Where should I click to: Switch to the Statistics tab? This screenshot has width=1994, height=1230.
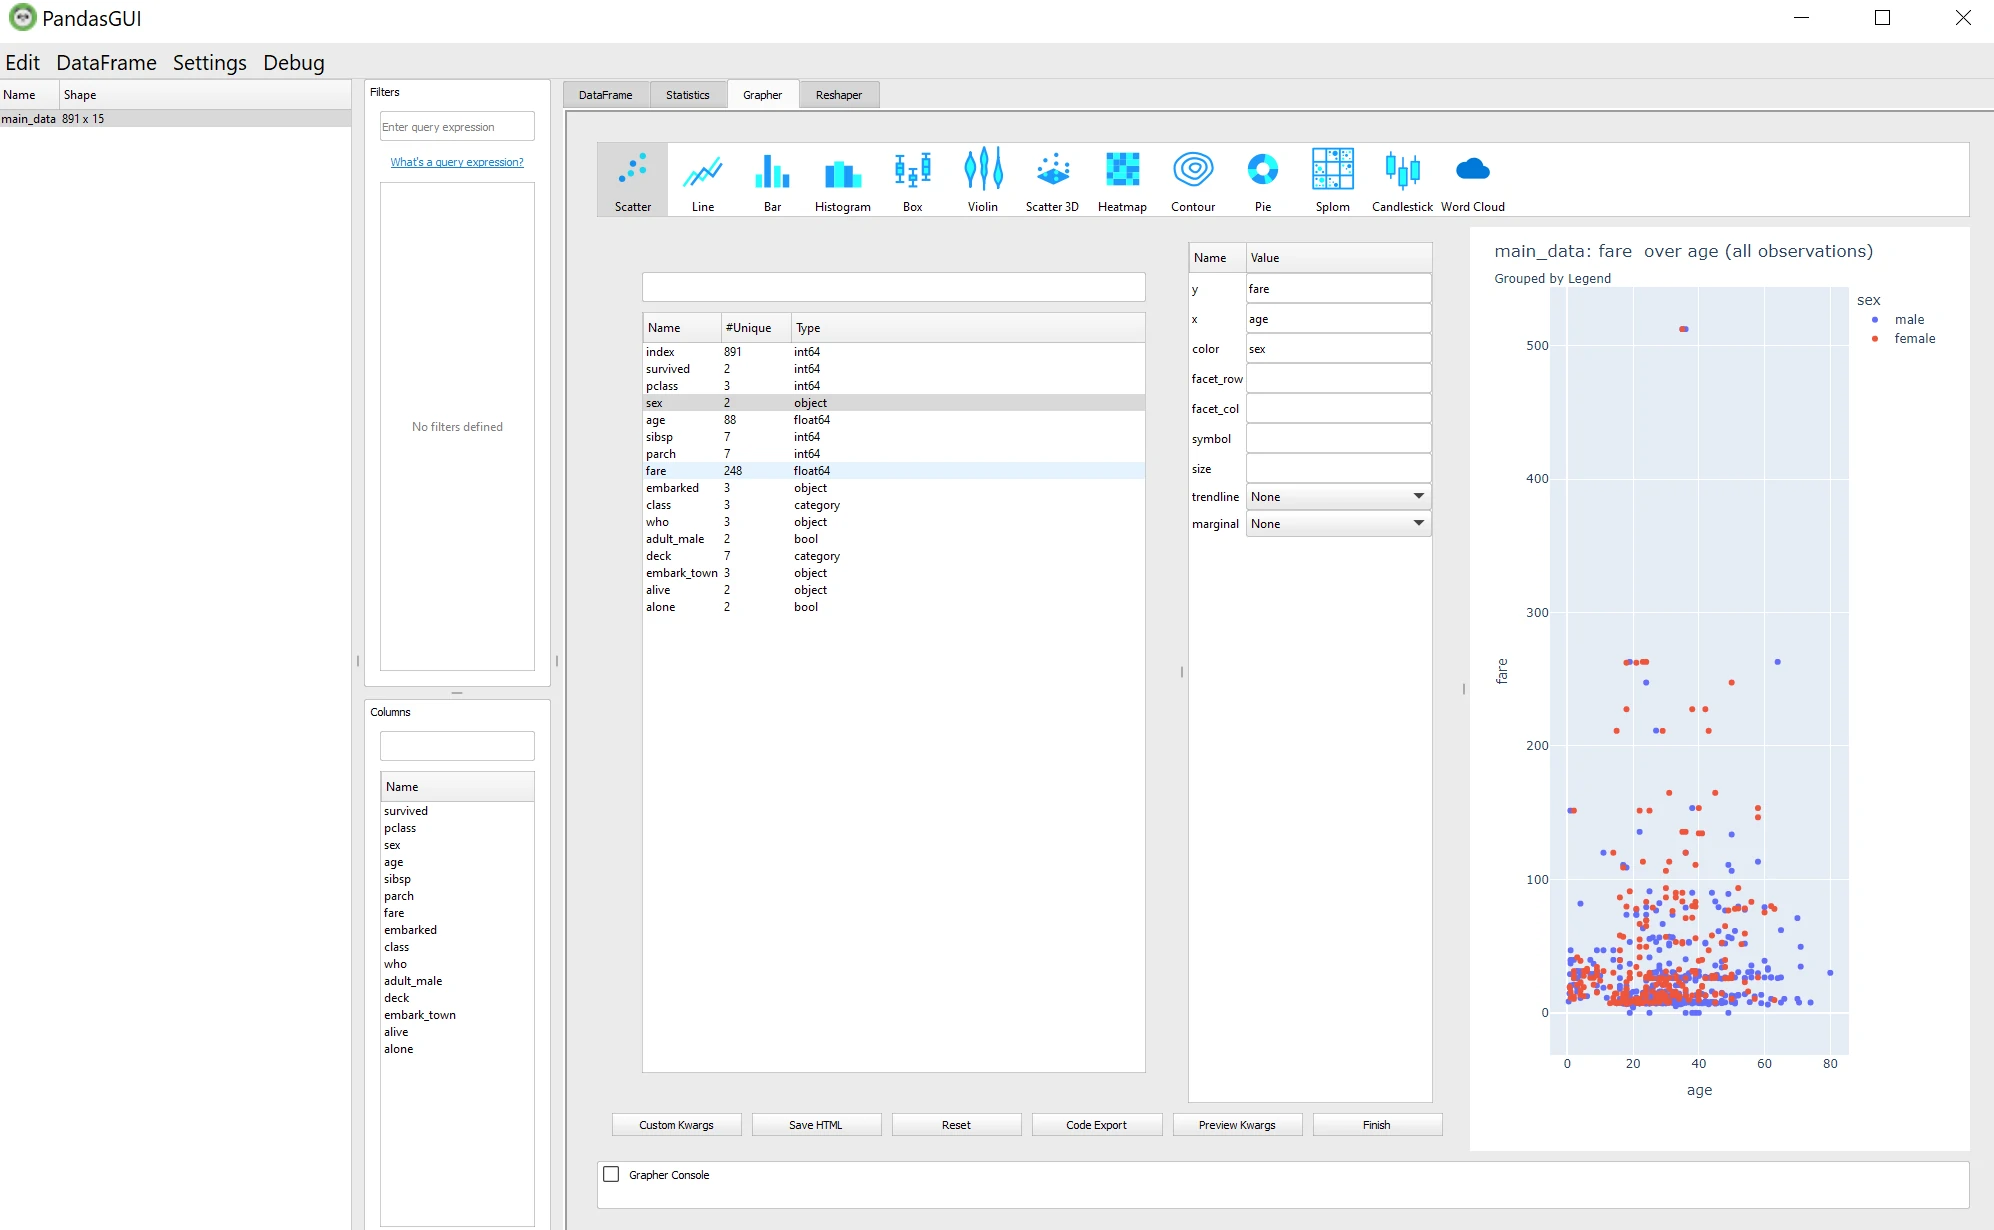tap(687, 95)
